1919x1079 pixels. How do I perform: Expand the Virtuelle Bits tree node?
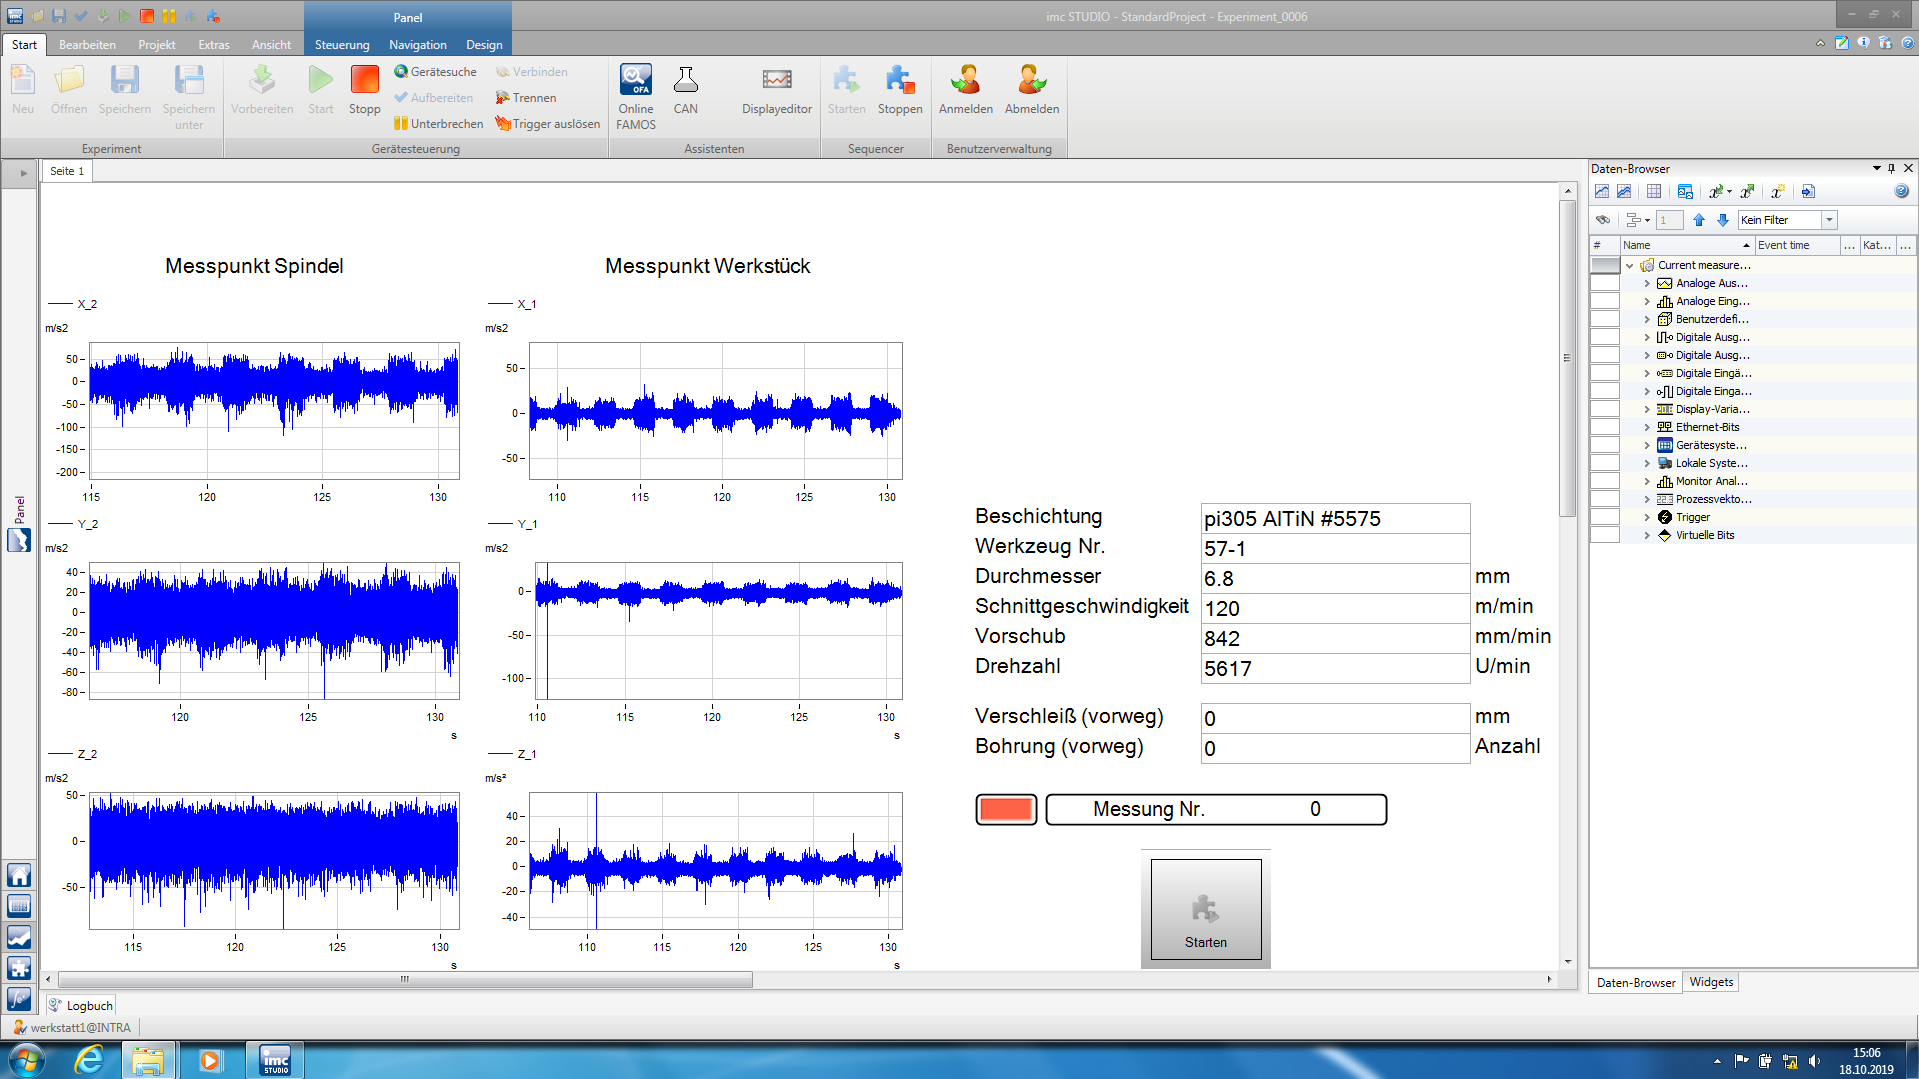coord(1647,535)
